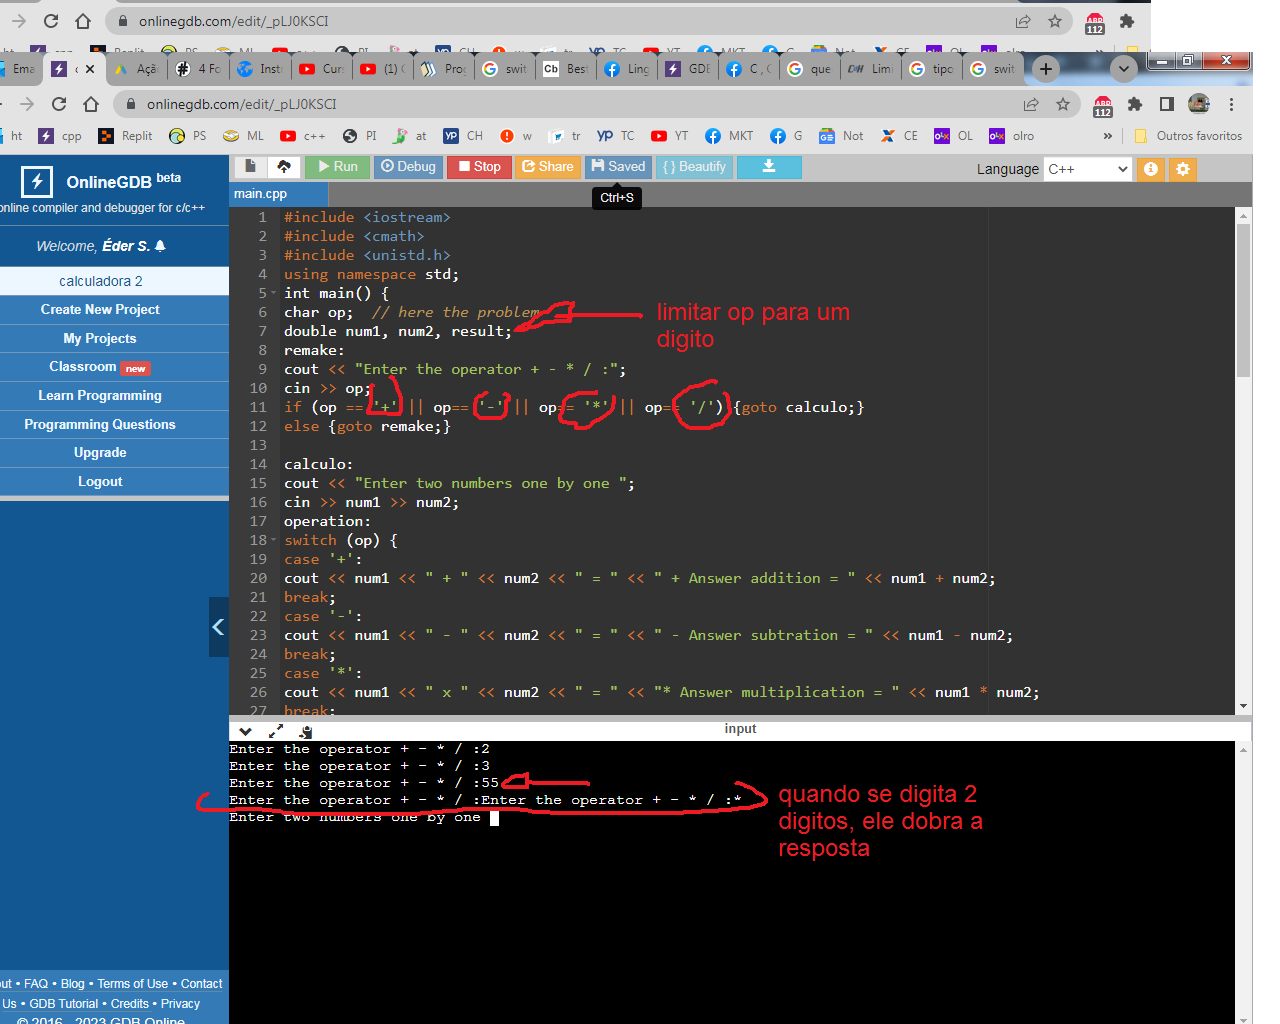Toggle the browser side panel icon

pos(1167,104)
